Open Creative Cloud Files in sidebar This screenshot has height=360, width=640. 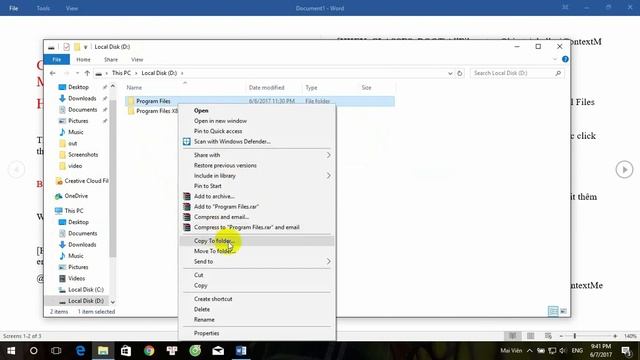[82, 181]
